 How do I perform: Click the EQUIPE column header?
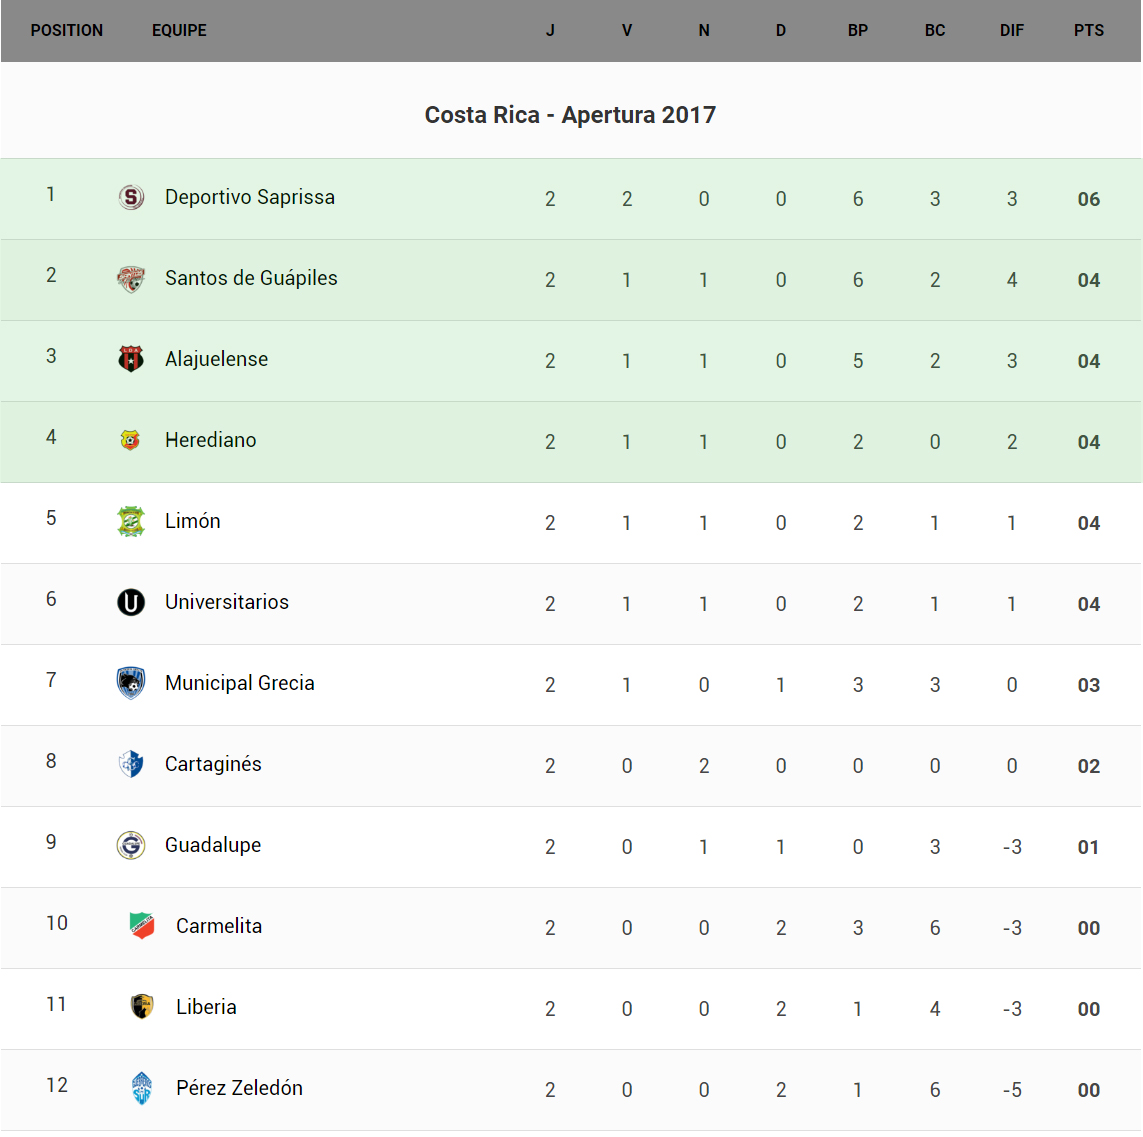pyautogui.click(x=179, y=31)
